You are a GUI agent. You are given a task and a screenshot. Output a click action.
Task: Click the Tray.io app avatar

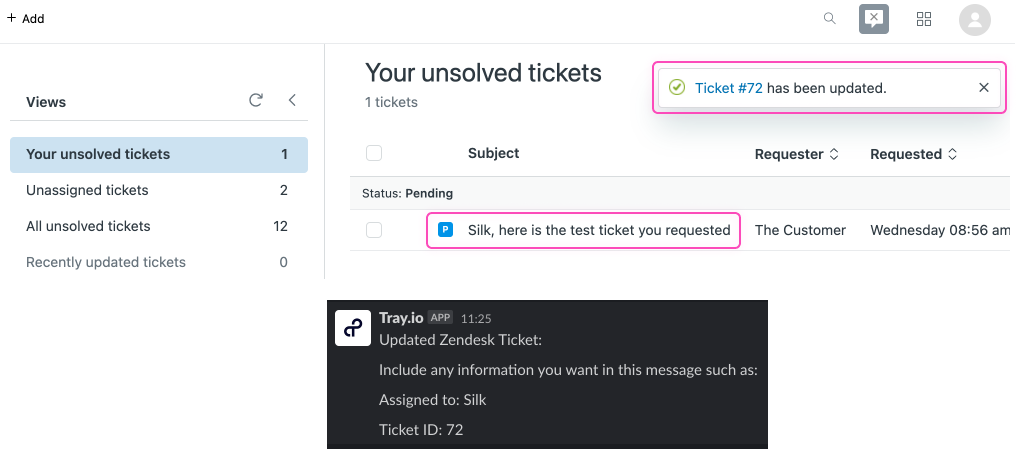353,328
